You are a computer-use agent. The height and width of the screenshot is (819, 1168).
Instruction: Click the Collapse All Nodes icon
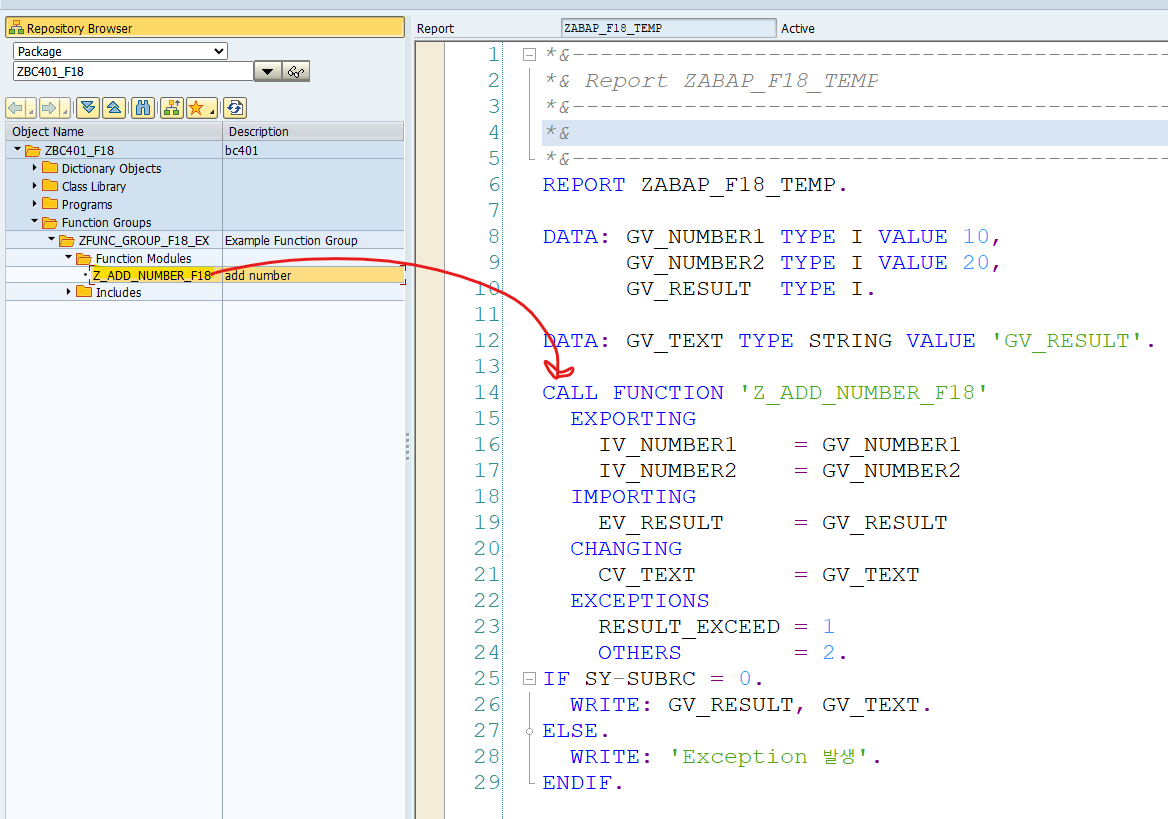pos(114,108)
